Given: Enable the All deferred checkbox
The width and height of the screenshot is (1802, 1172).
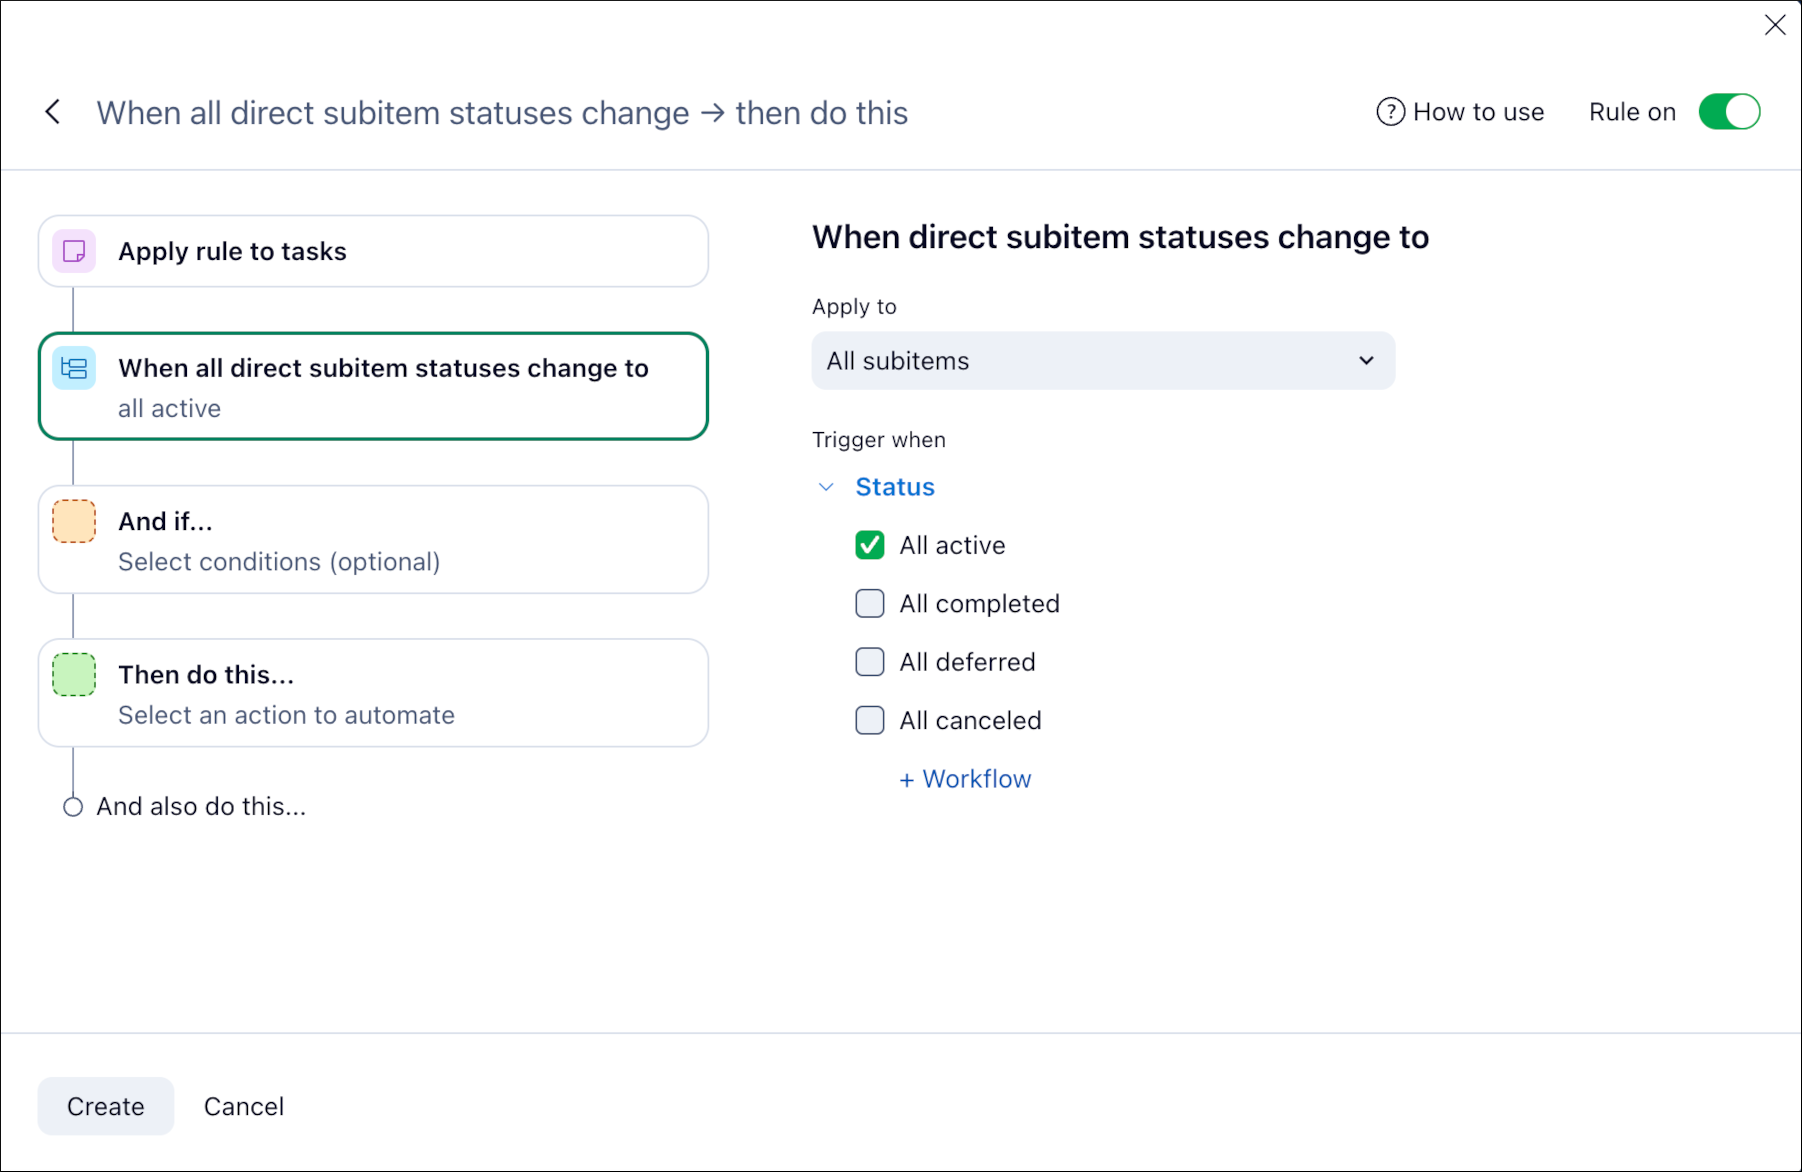Looking at the screenshot, I should [x=870, y=662].
